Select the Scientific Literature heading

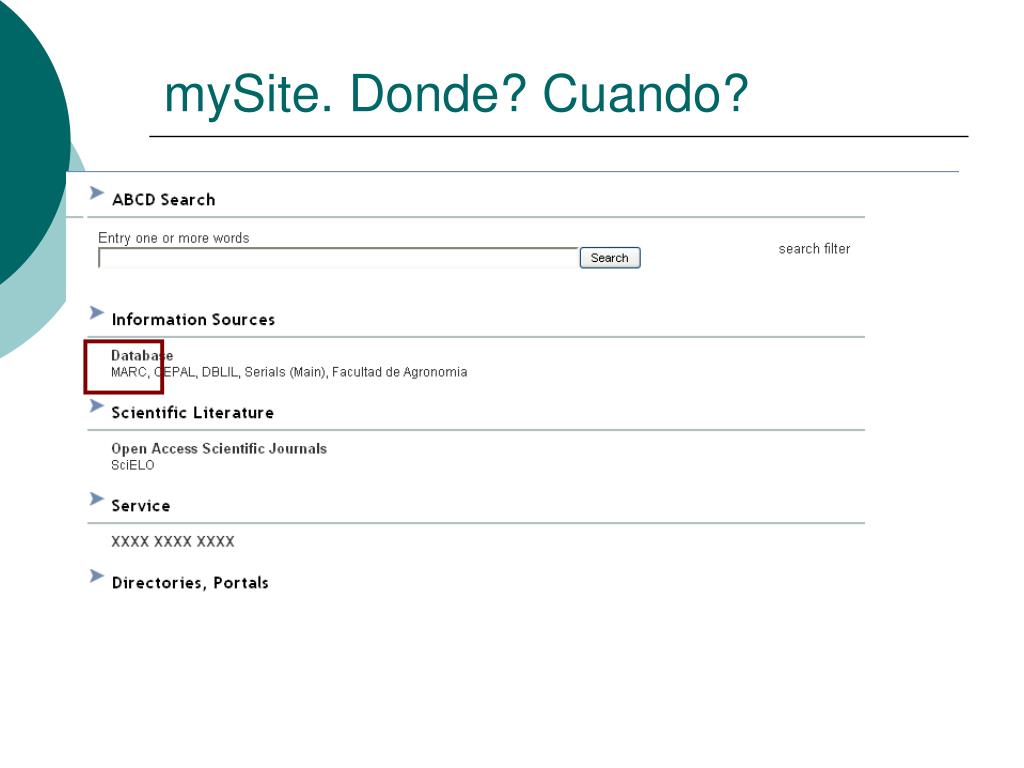click(192, 413)
